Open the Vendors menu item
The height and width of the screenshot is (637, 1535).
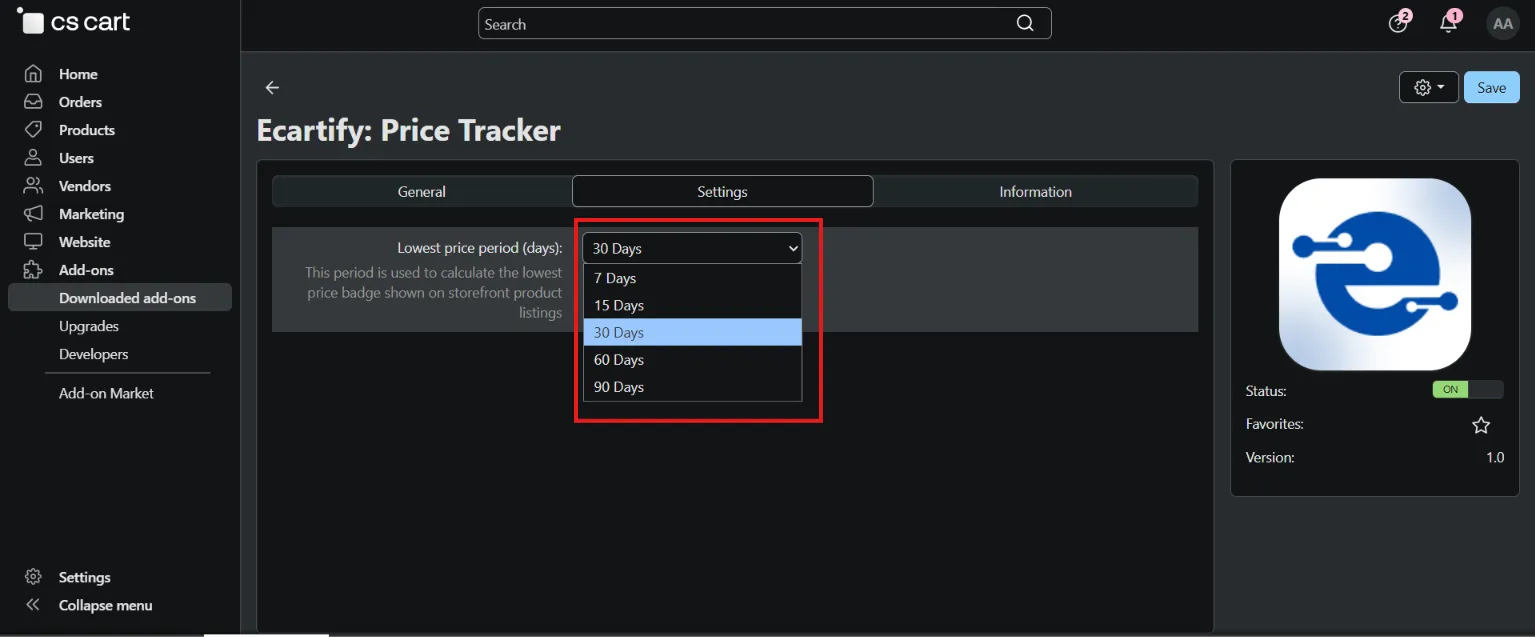coord(85,186)
